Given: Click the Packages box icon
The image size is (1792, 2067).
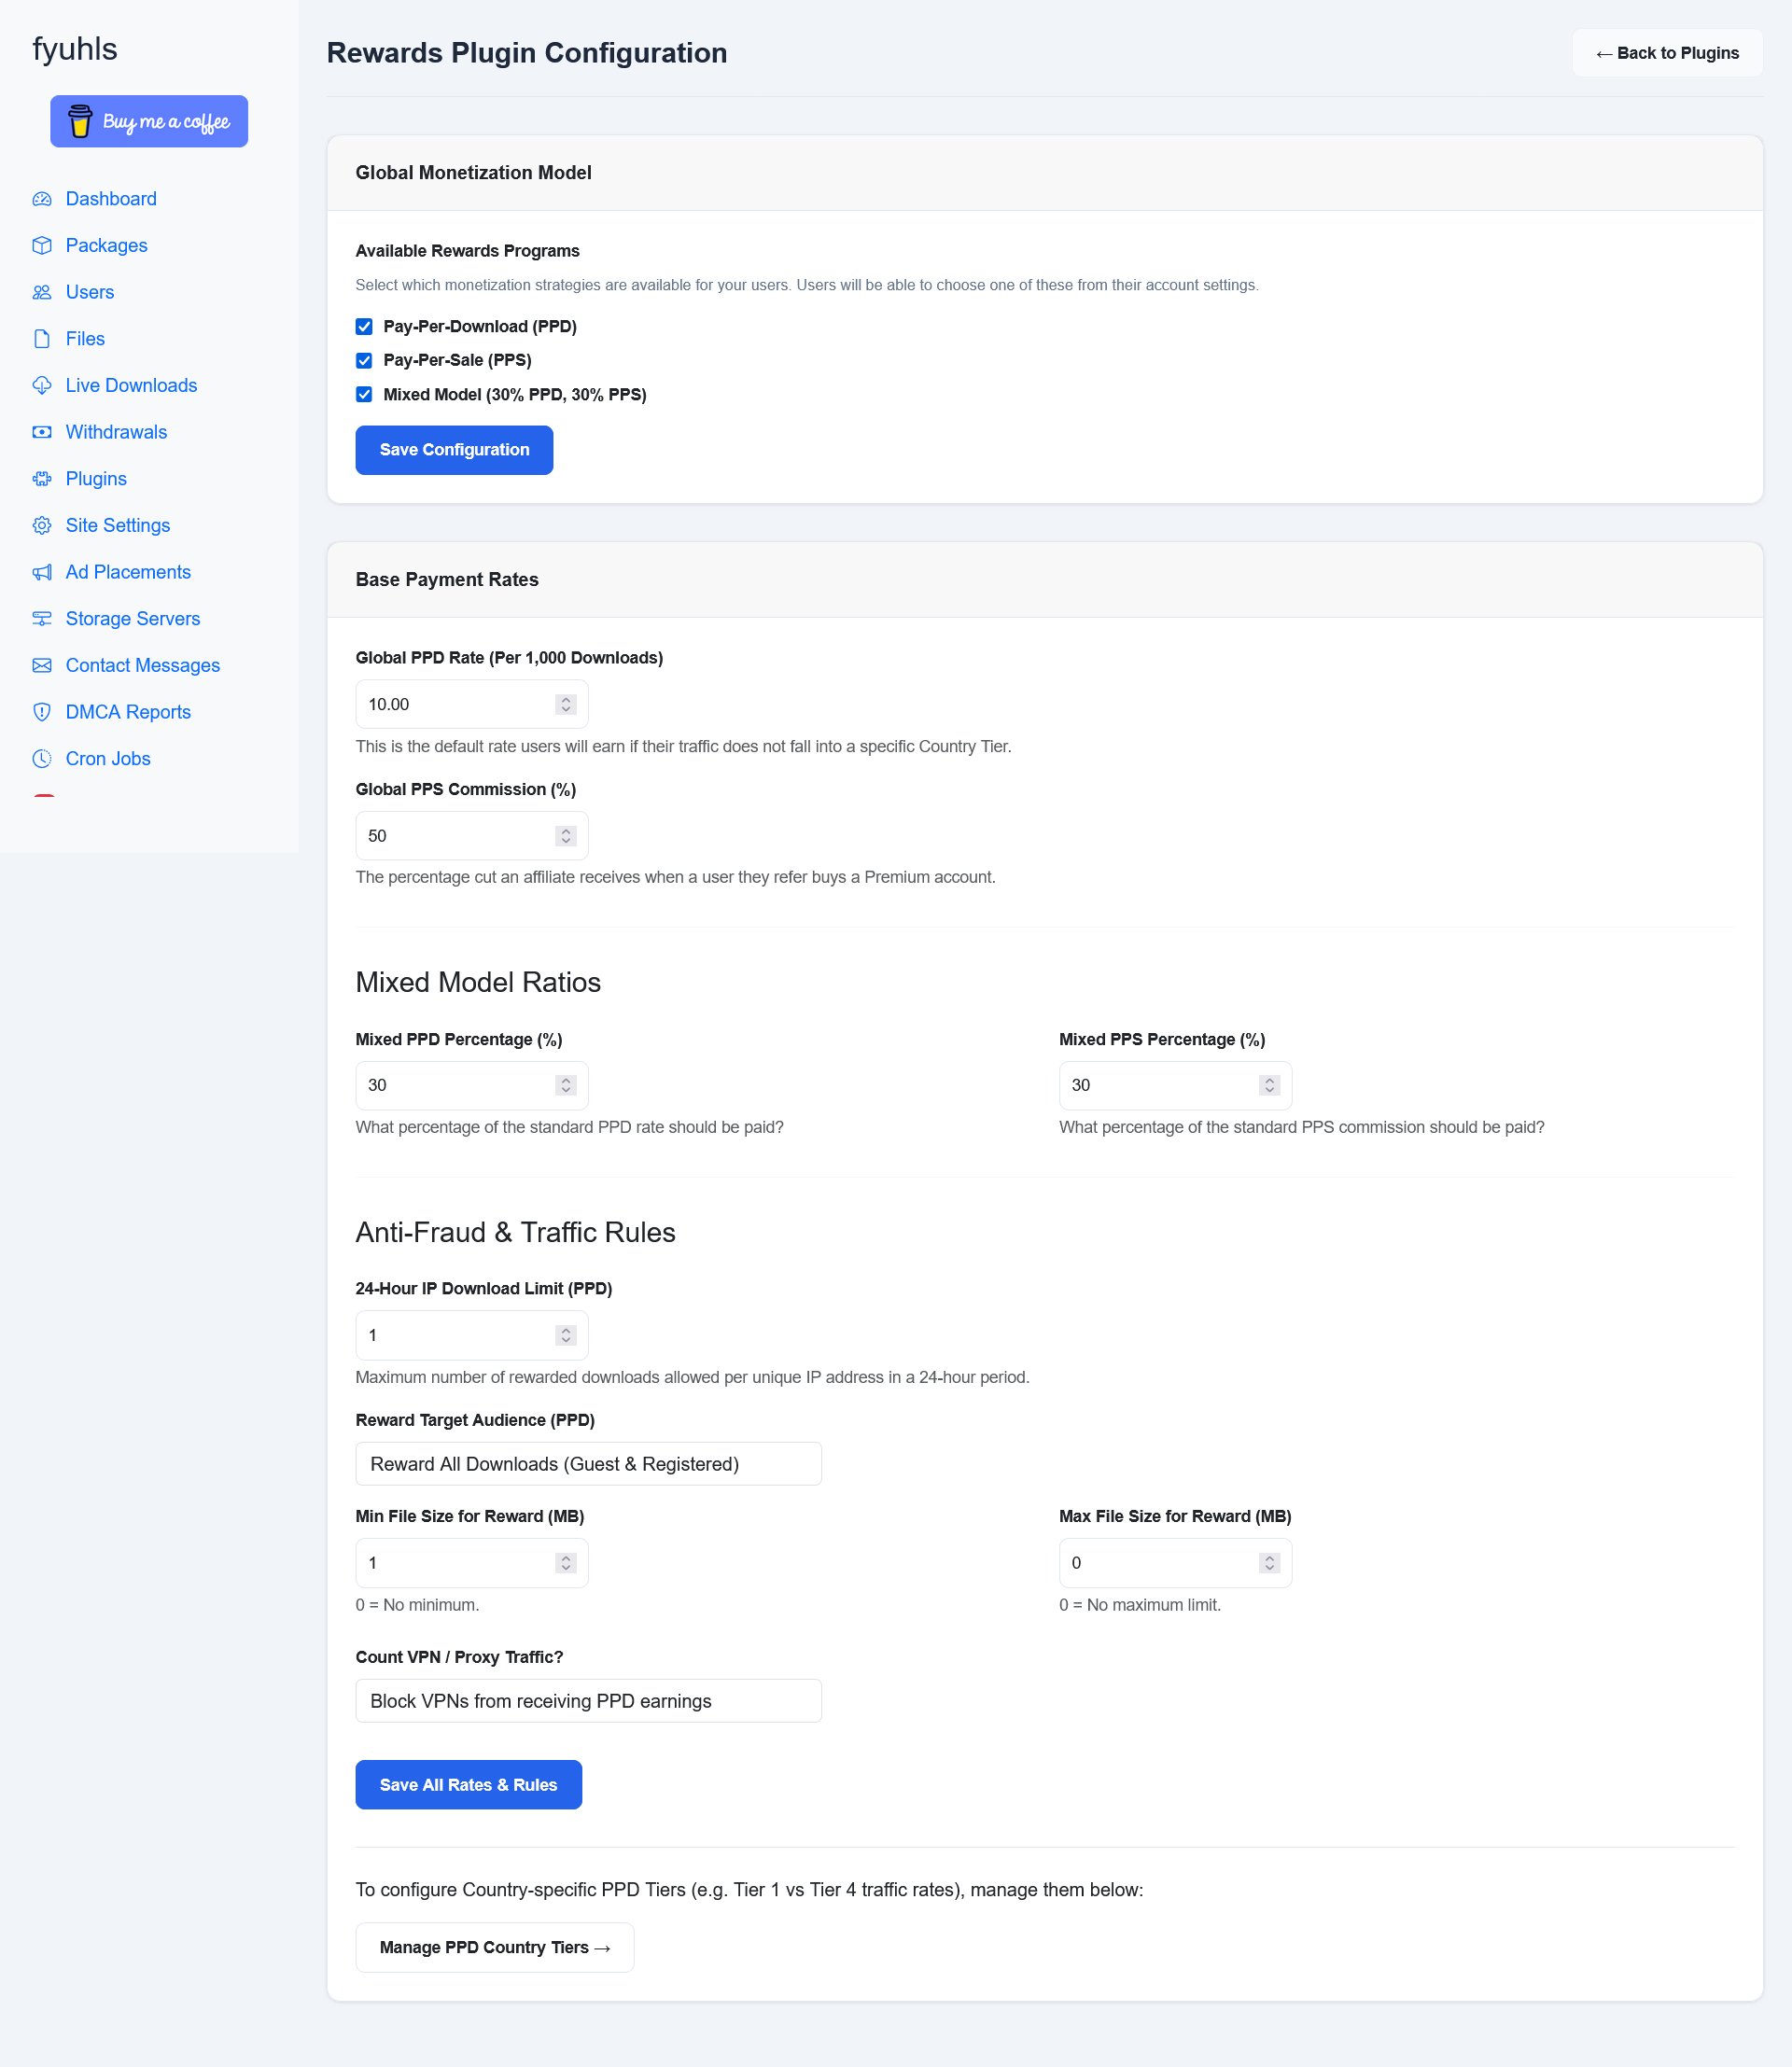Looking at the screenshot, I should pos(42,246).
